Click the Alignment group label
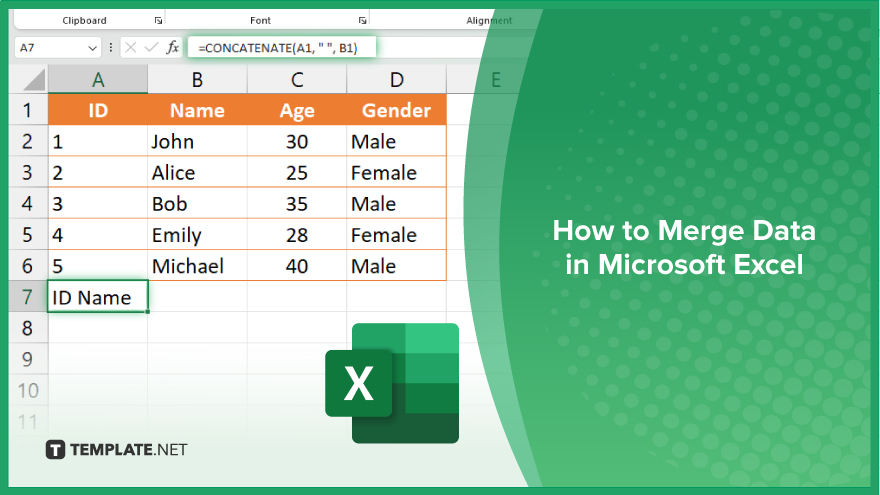The height and width of the screenshot is (495, 880). [489, 20]
